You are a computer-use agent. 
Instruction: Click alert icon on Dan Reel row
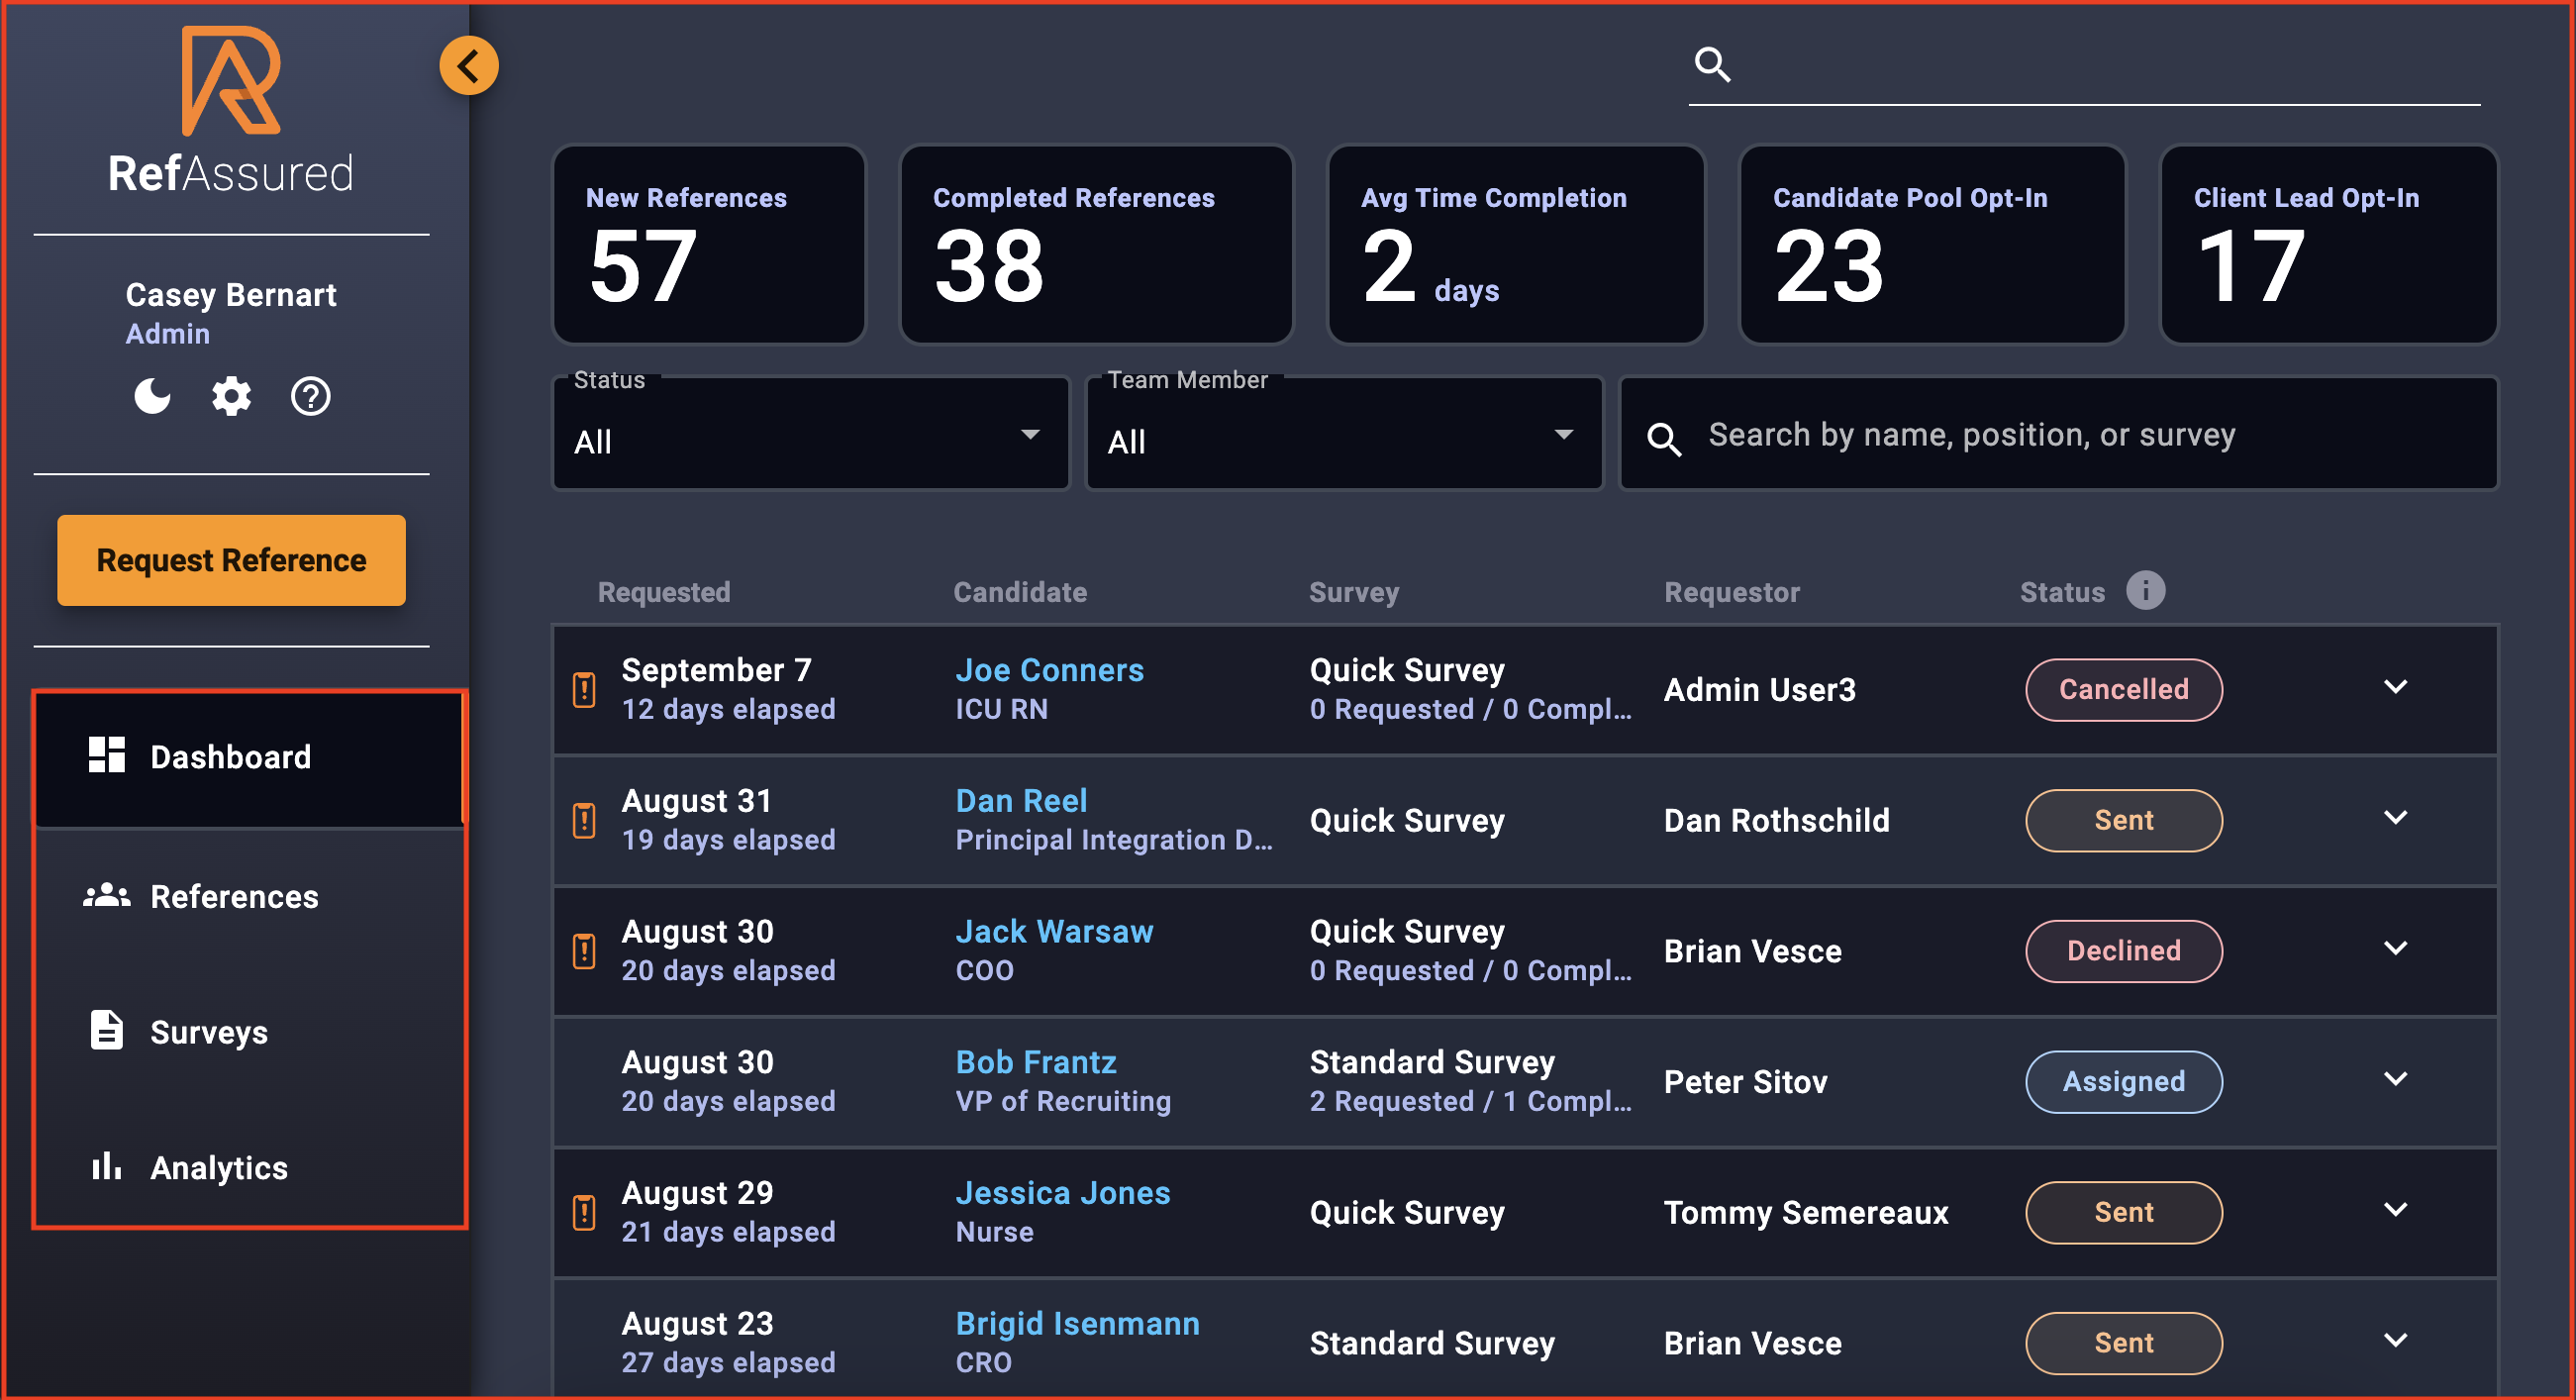point(584,821)
